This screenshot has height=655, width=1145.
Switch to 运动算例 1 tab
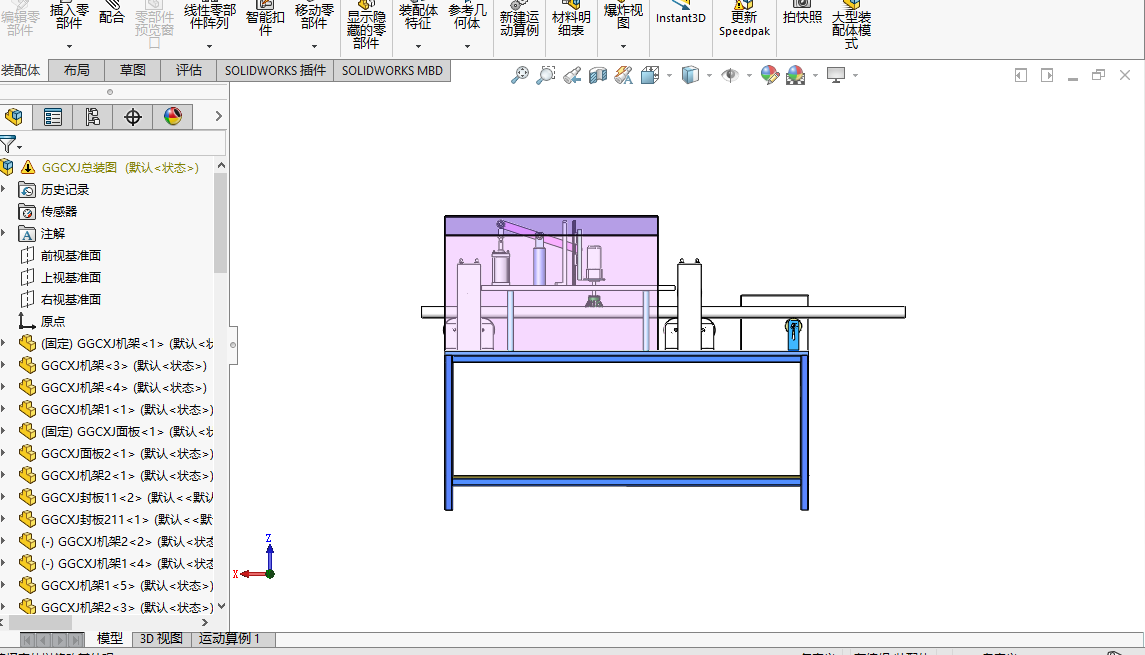(x=229, y=638)
